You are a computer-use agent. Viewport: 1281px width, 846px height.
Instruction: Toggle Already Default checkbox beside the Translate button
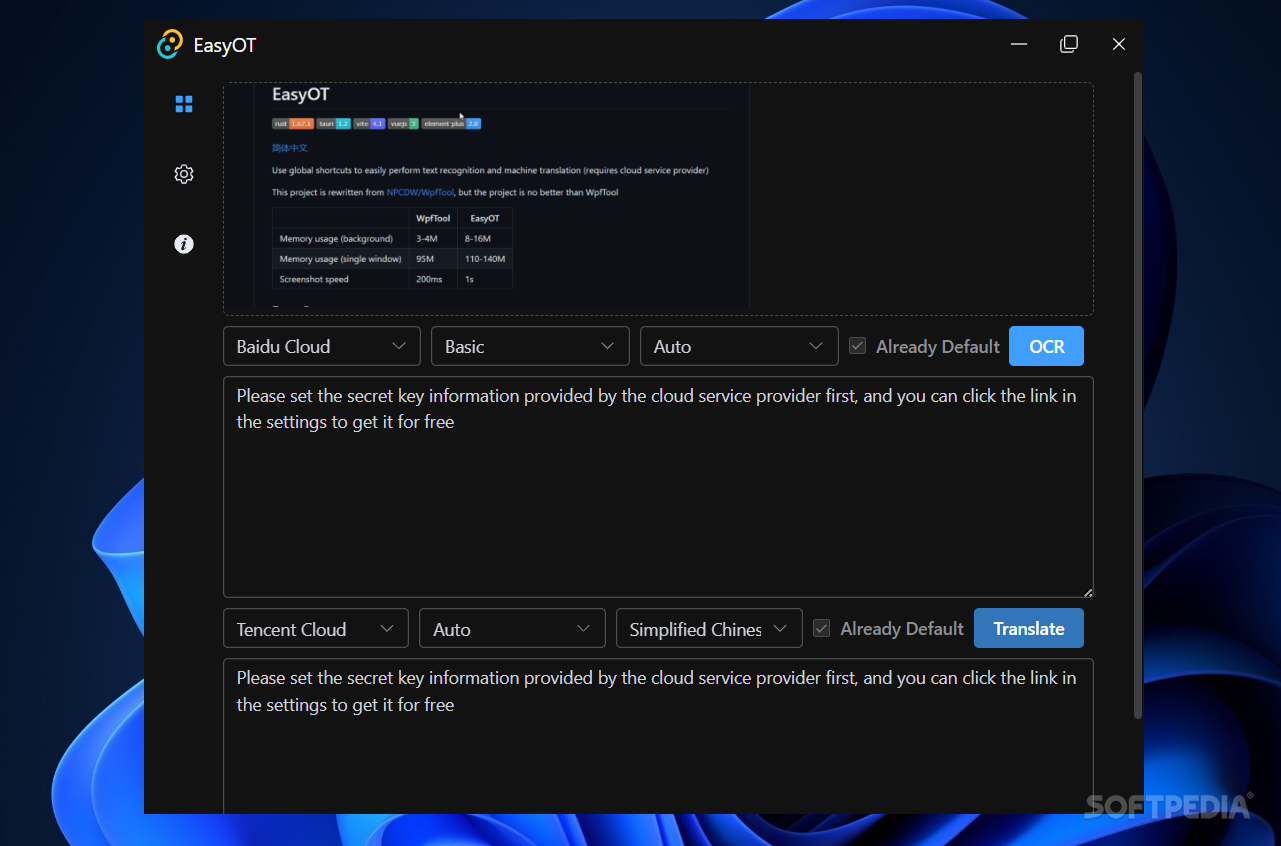(x=821, y=629)
